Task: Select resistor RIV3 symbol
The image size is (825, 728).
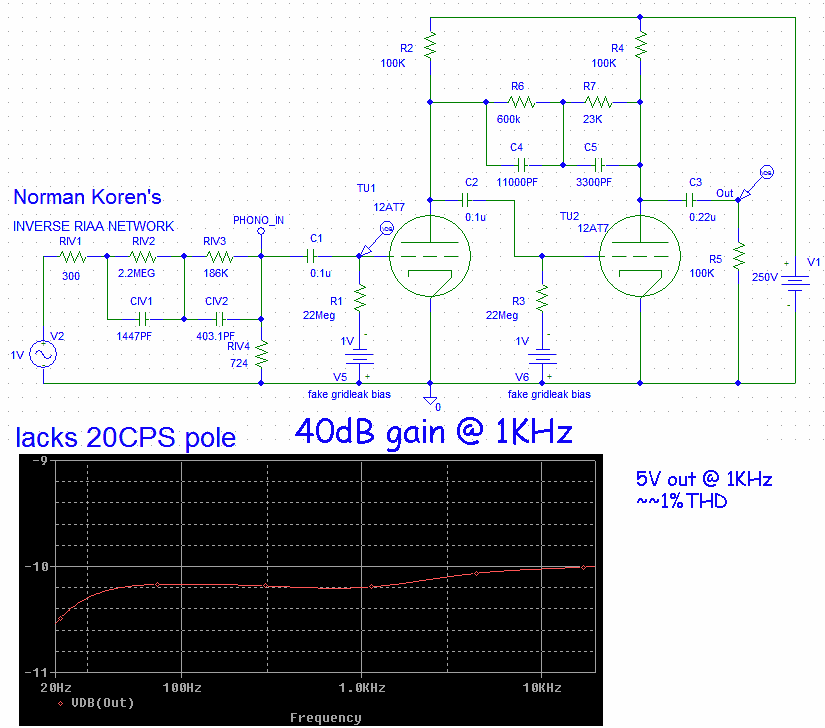Action: tap(220, 257)
